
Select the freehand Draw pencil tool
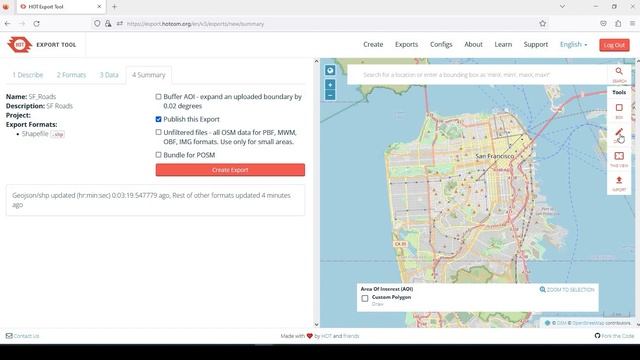click(619, 132)
